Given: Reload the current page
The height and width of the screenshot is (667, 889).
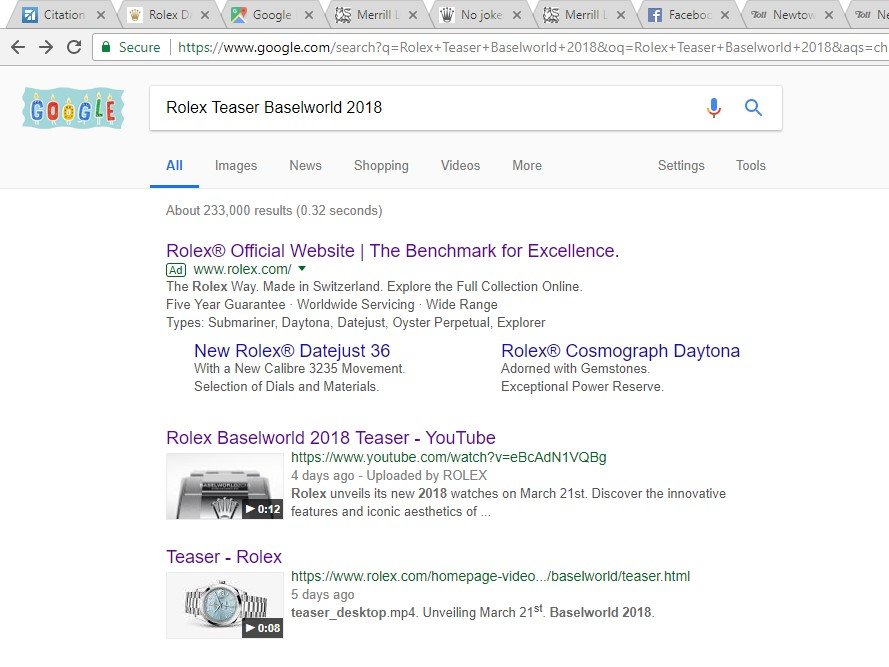Looking at the screenshot, I should coord(74,47).
